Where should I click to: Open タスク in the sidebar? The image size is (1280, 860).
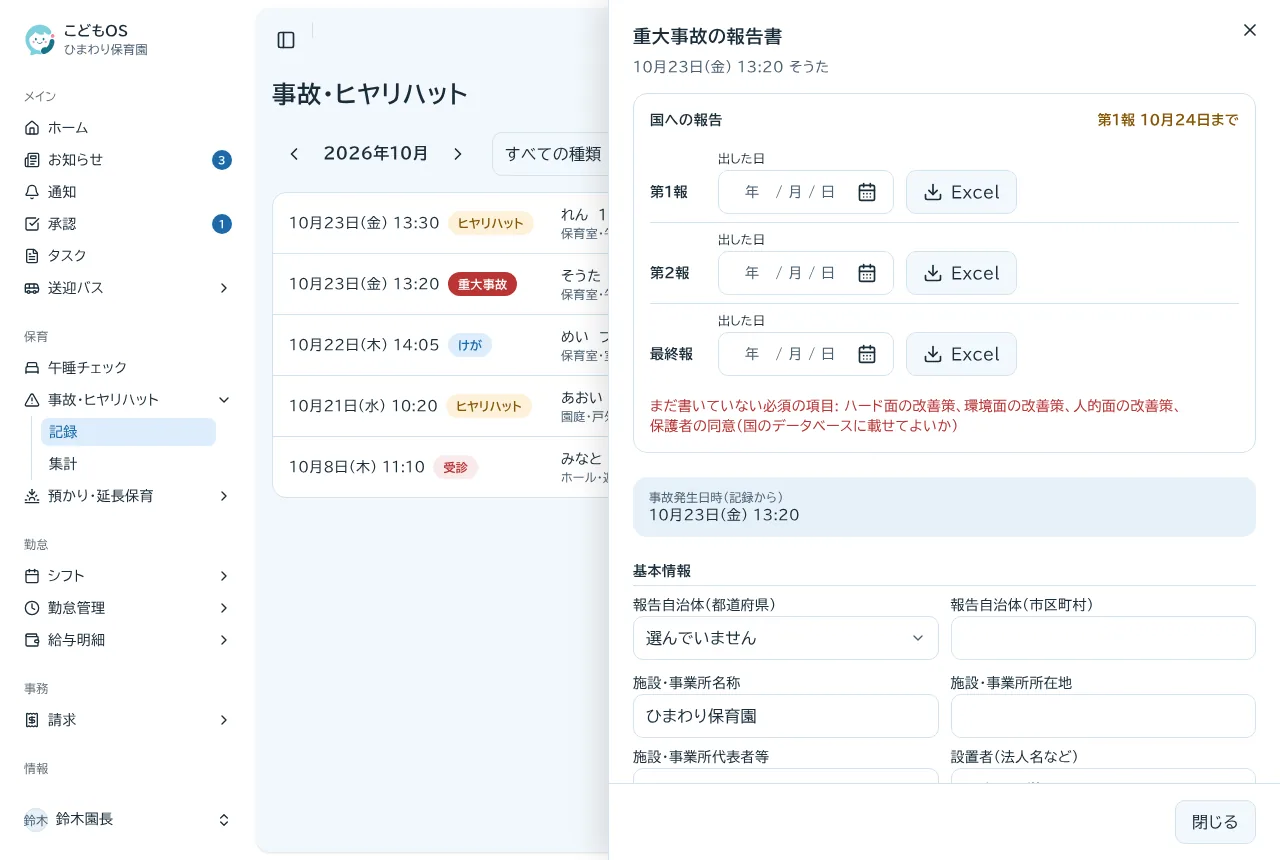(x=128, y=256)
